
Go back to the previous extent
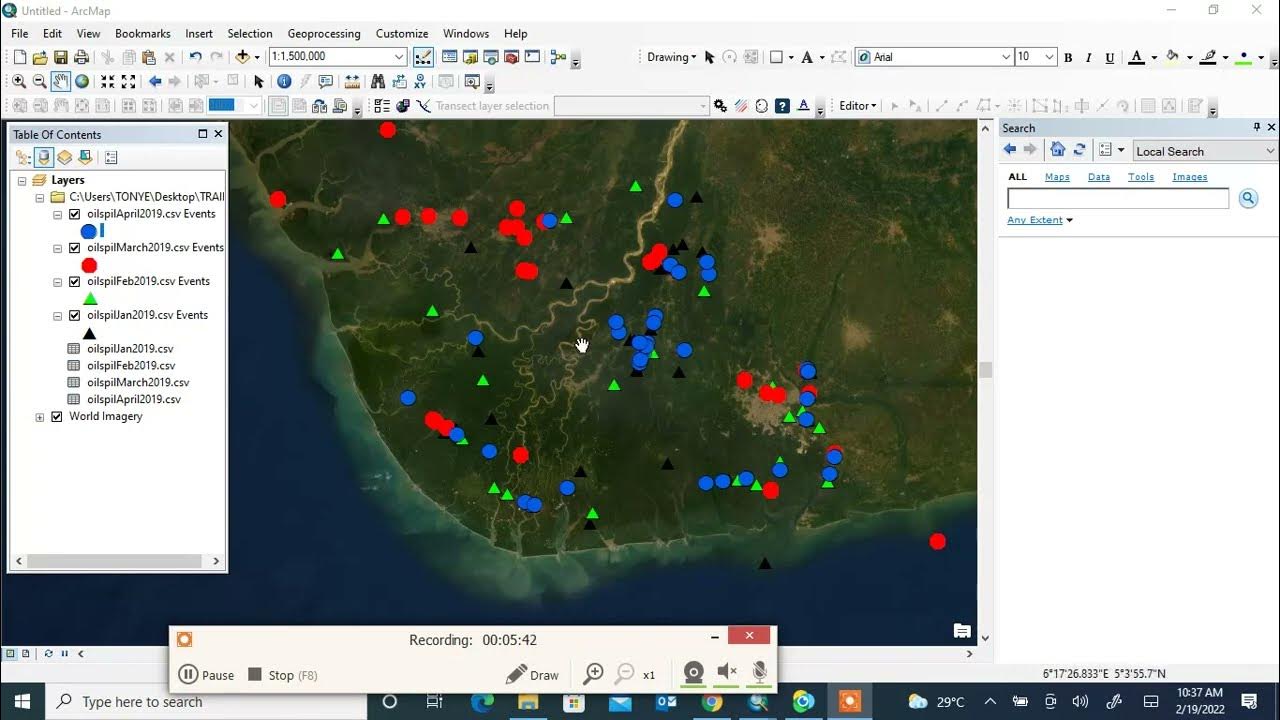[155, 82]
